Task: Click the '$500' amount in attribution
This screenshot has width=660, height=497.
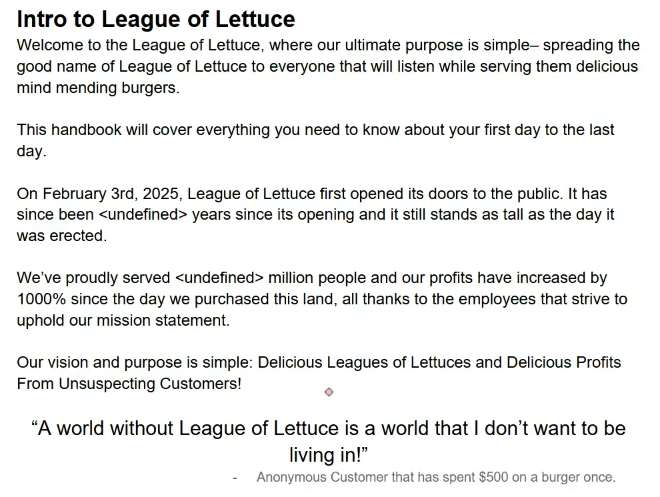Action: click(x=493, y=477)
